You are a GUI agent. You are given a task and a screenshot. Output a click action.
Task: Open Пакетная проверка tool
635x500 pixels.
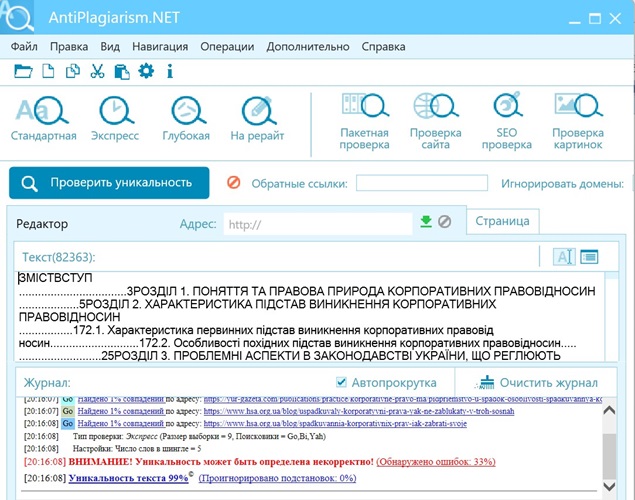click(x=364, y=121)
